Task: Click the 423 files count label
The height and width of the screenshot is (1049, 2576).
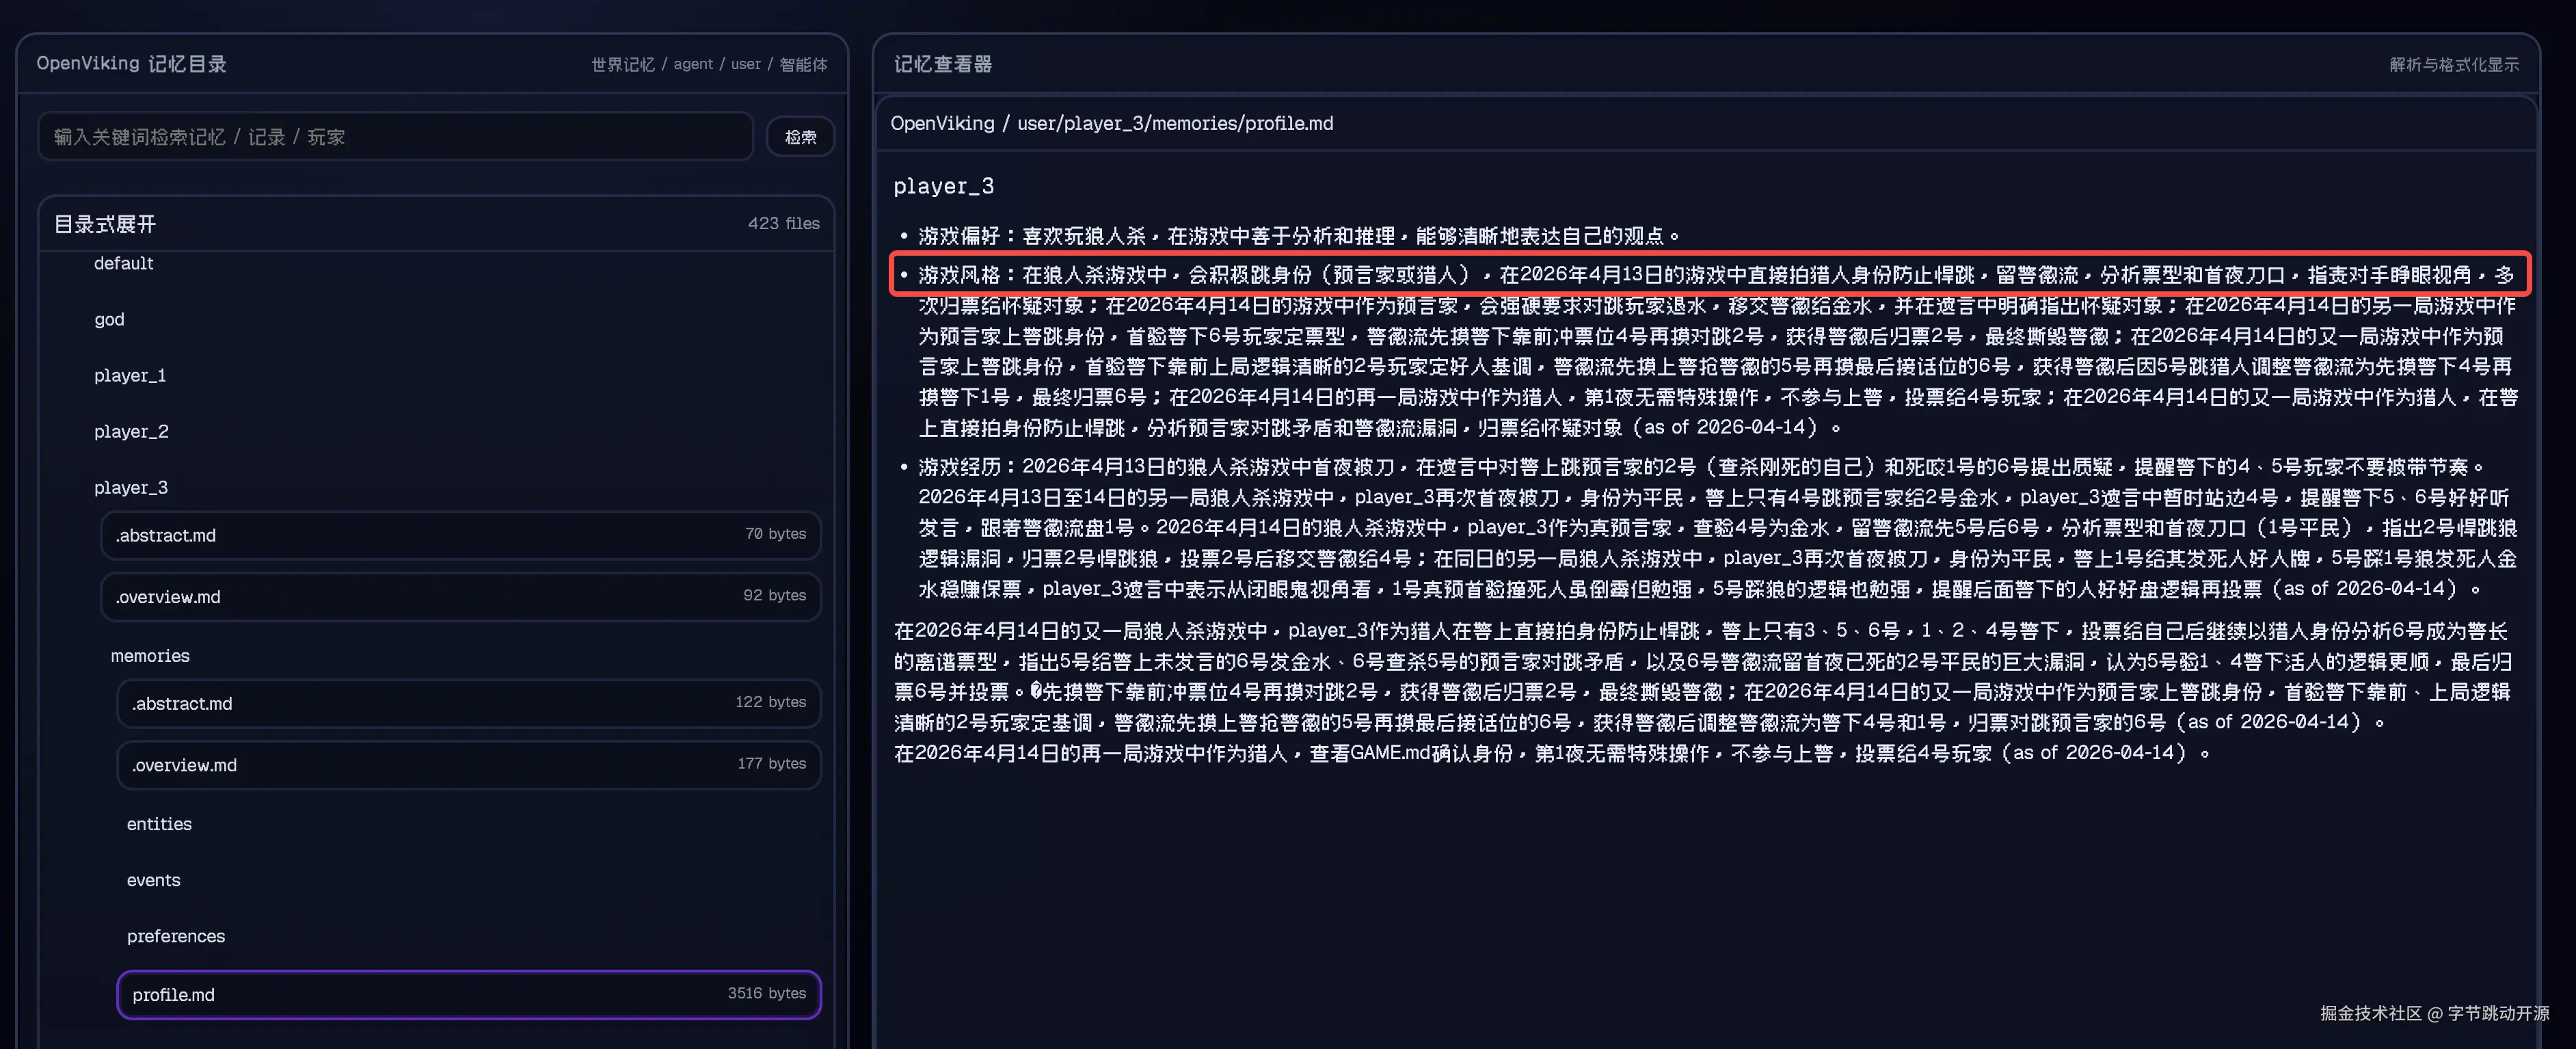Action: coord(783,223)
